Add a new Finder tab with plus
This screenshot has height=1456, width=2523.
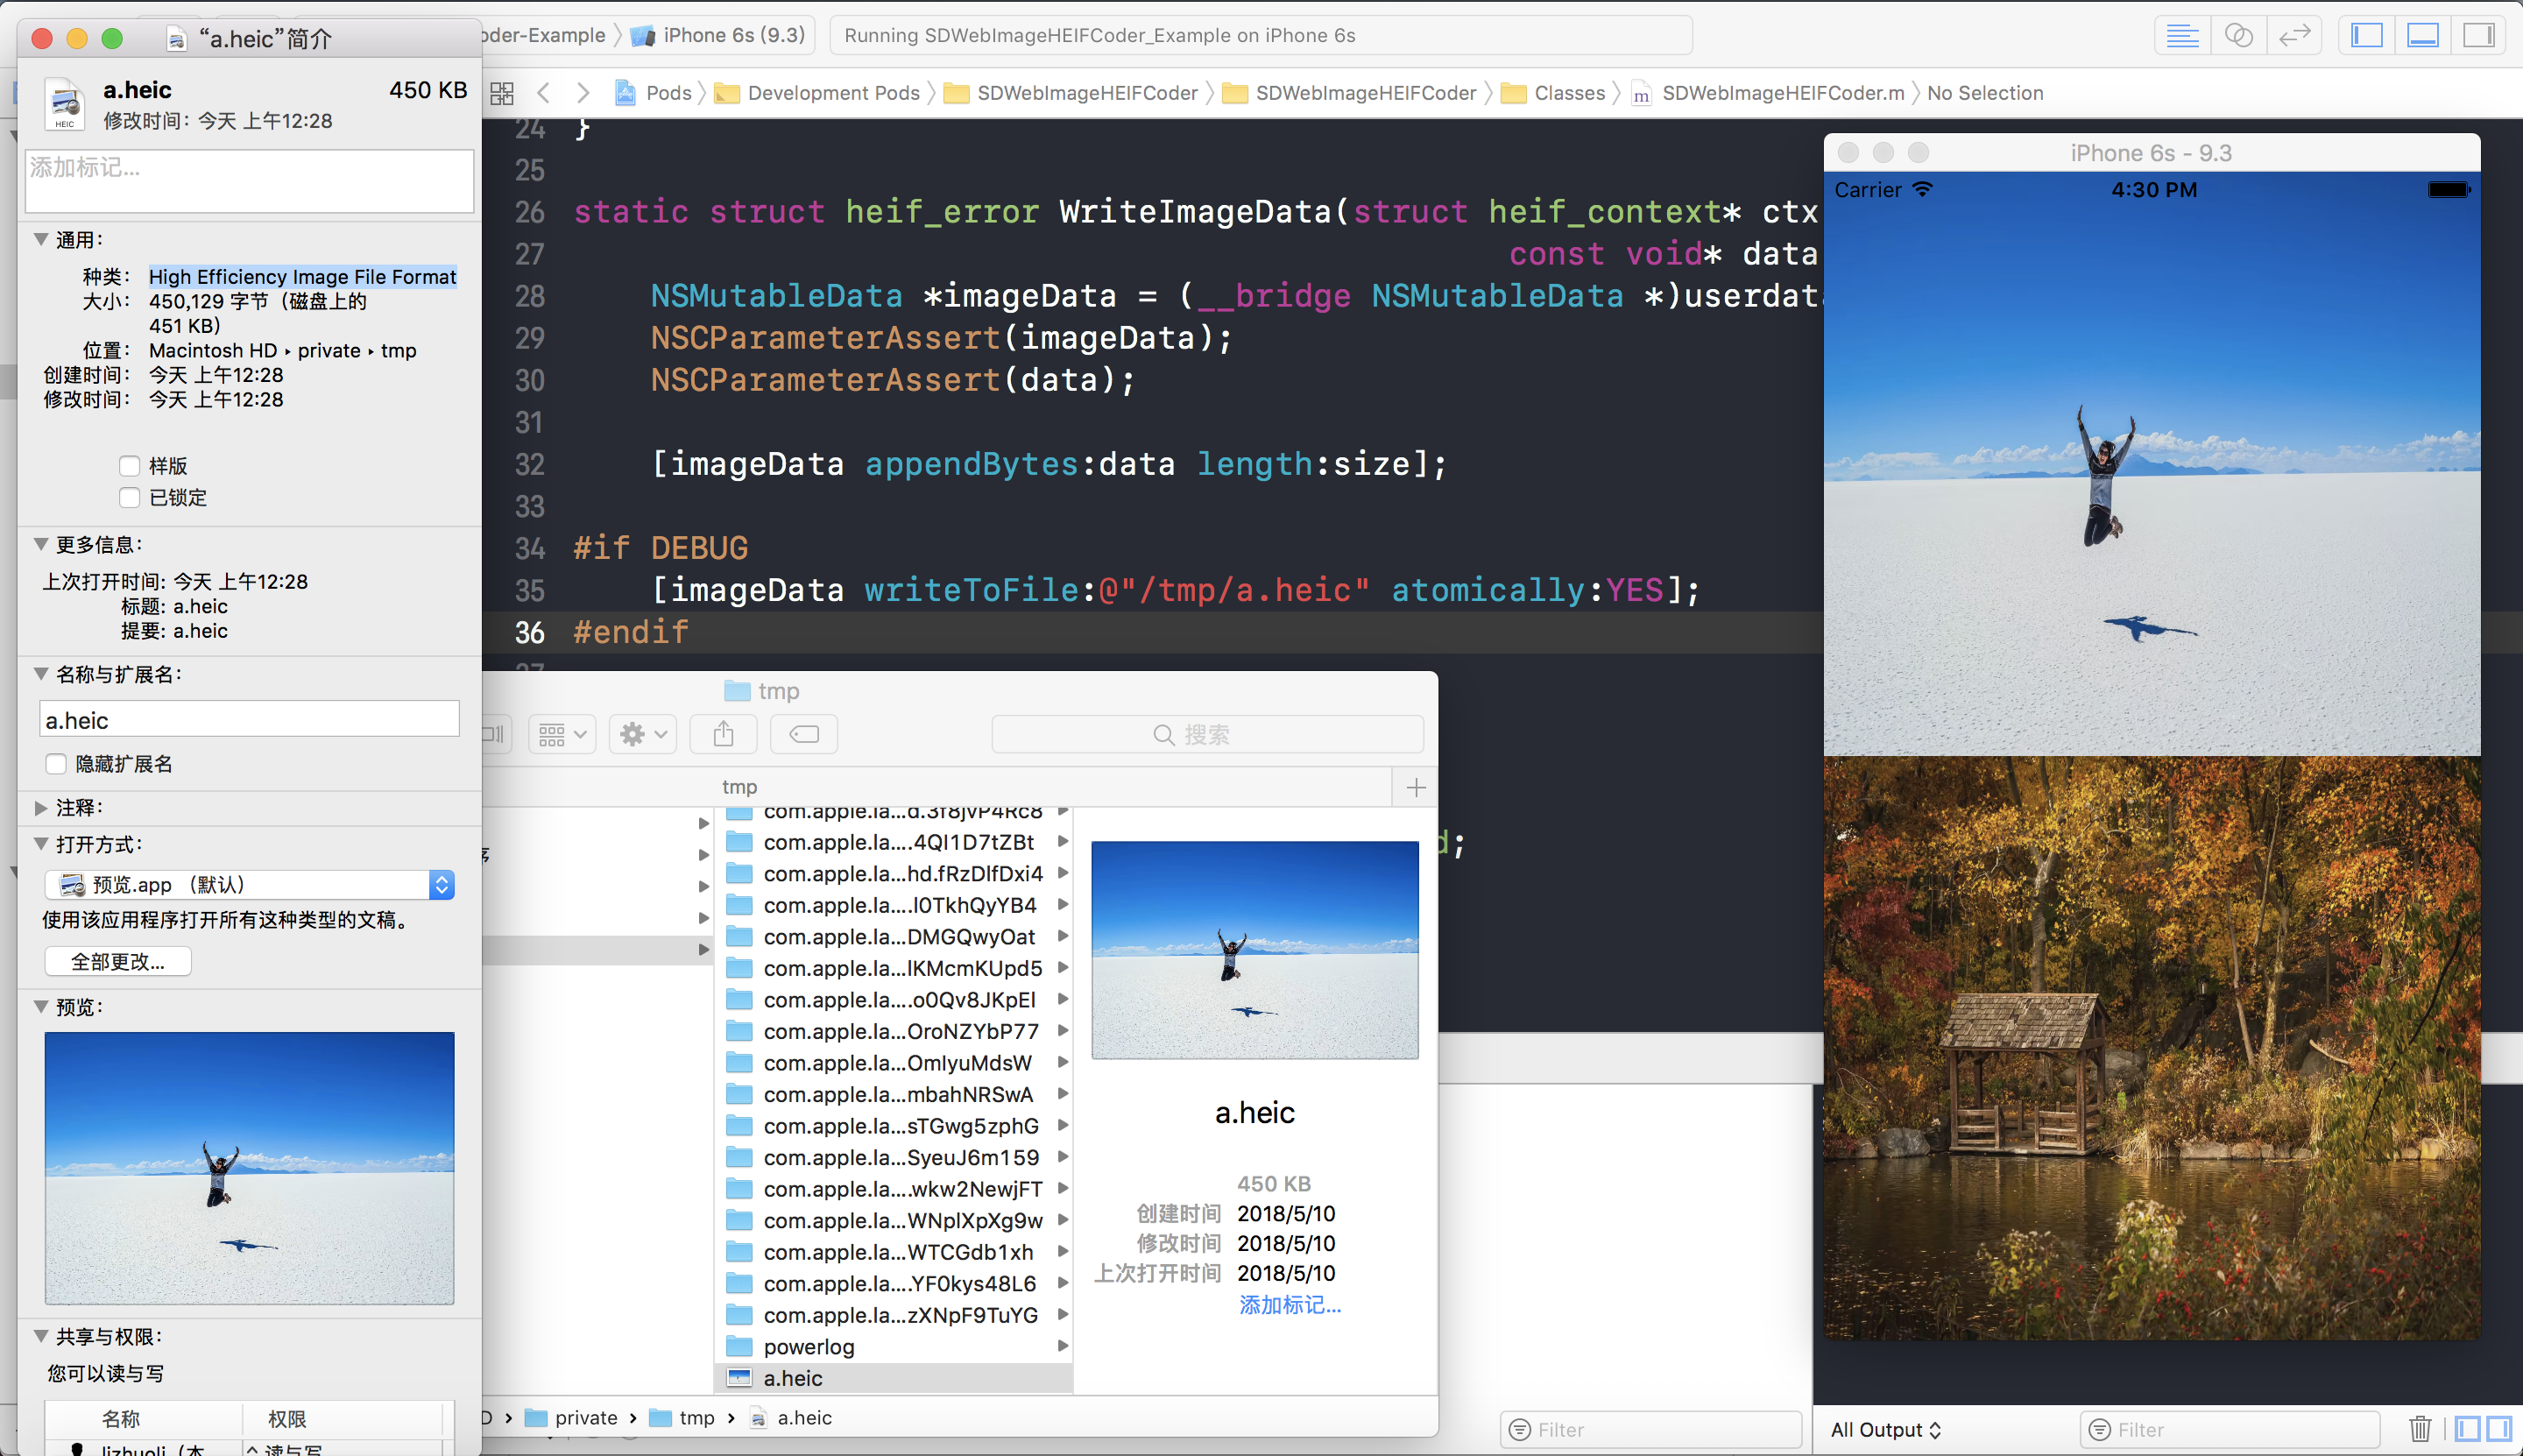coord(1416,788)
